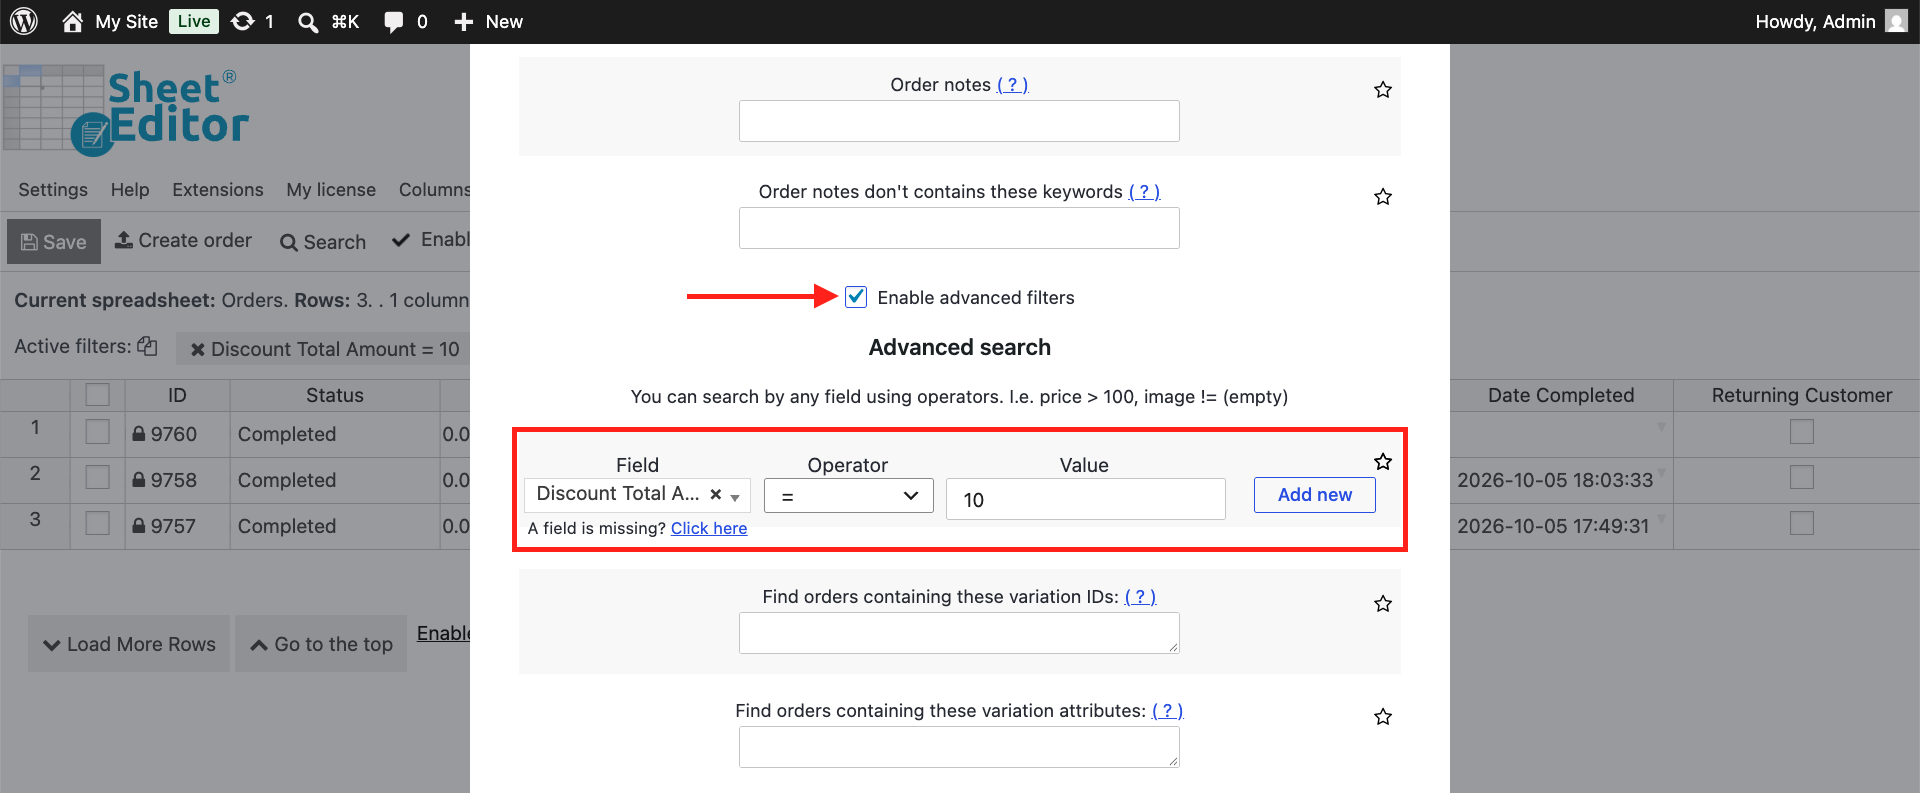Follow the Click here link for missing field

(709, 528)
